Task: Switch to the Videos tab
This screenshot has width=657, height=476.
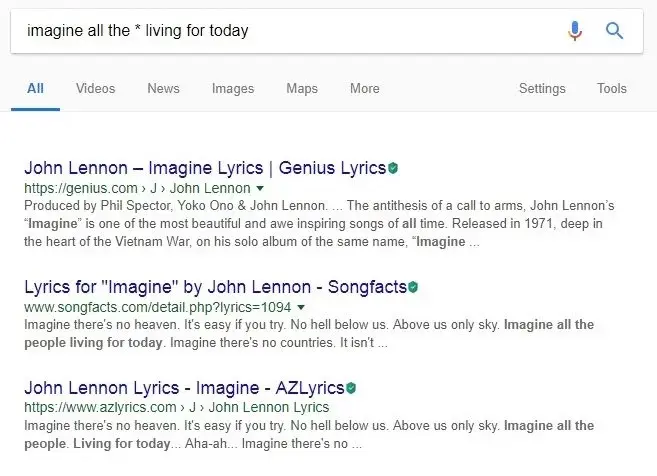Action: click(x=95, y=89)
